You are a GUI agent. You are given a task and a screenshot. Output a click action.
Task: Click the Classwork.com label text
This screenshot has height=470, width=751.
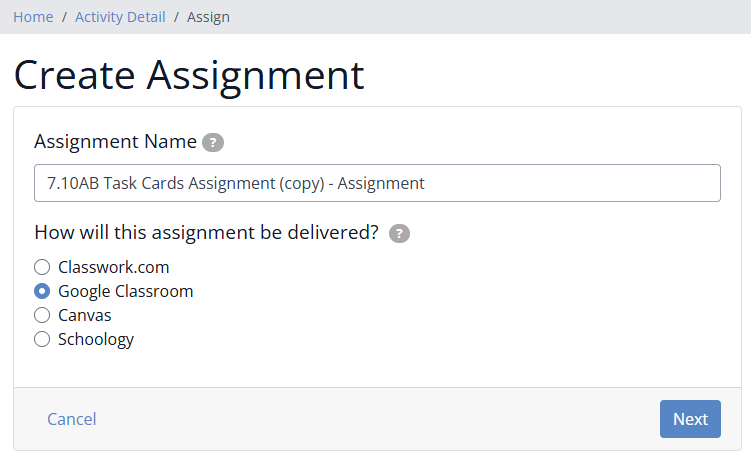coord(114,267)
